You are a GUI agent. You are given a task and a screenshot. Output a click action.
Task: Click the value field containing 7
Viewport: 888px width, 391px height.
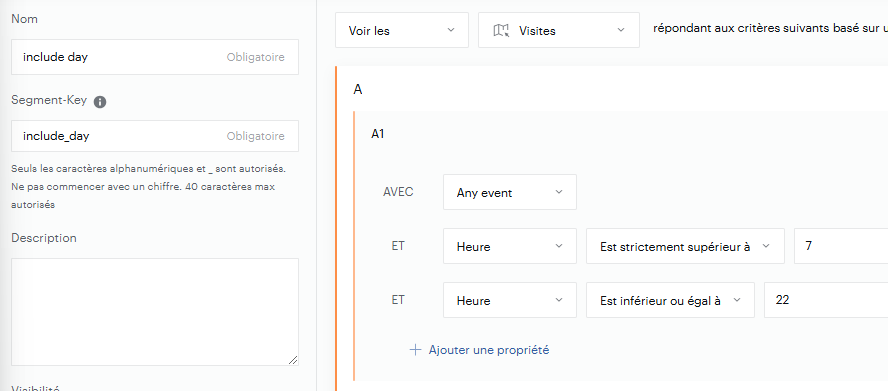click(x=841, y=246)
